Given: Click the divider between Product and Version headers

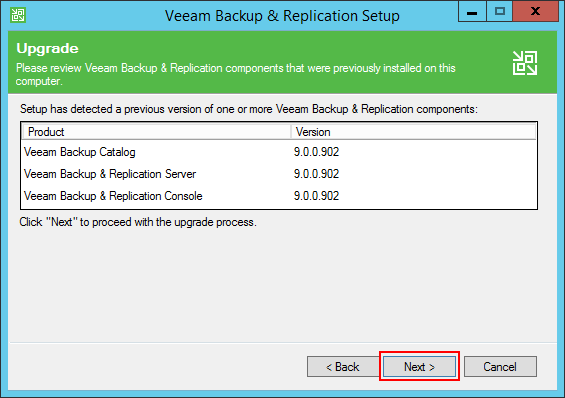Looking at the screenshot, I should (x=291, y=132).
